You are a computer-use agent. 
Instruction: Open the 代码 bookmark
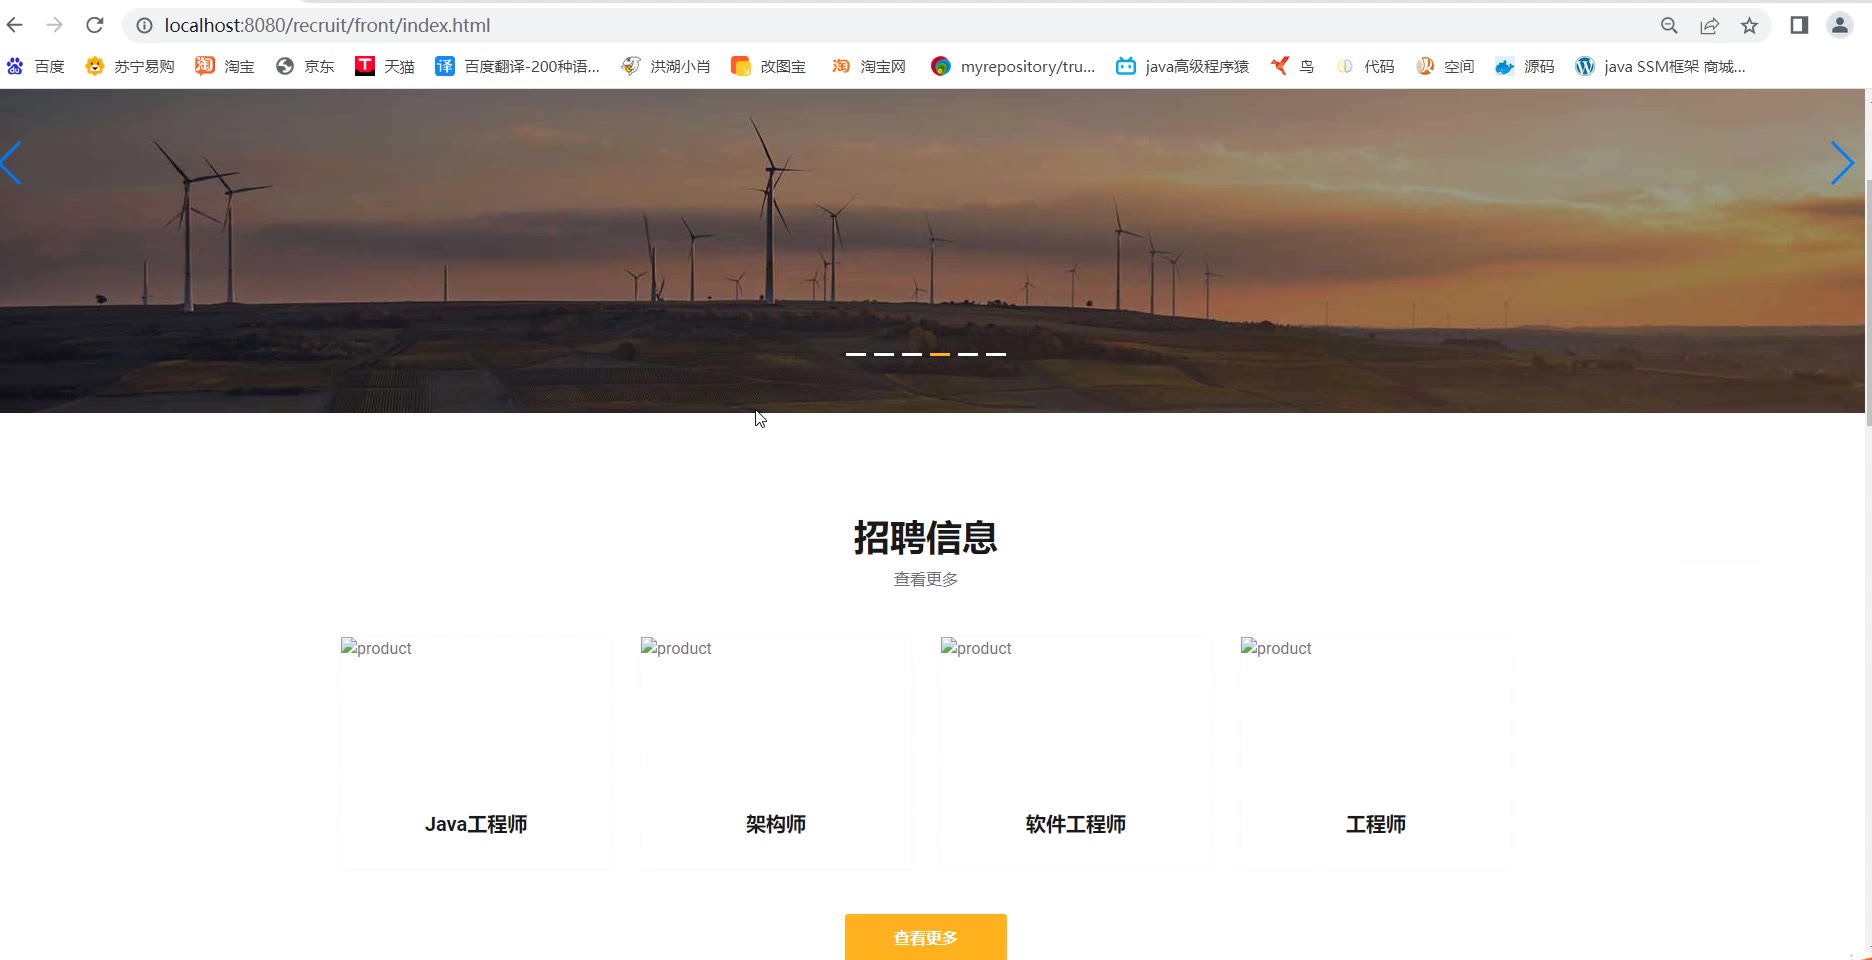1365,66
